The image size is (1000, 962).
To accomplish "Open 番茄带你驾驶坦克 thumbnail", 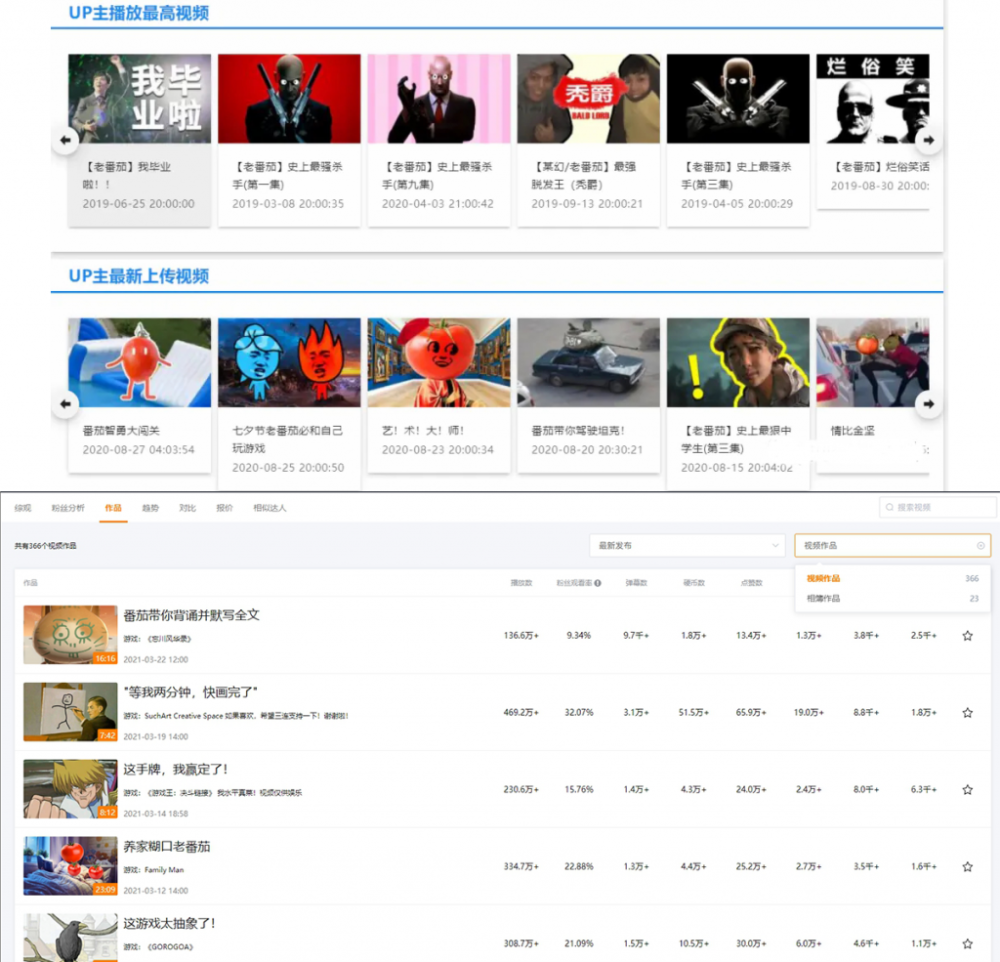I will point(588,362).
